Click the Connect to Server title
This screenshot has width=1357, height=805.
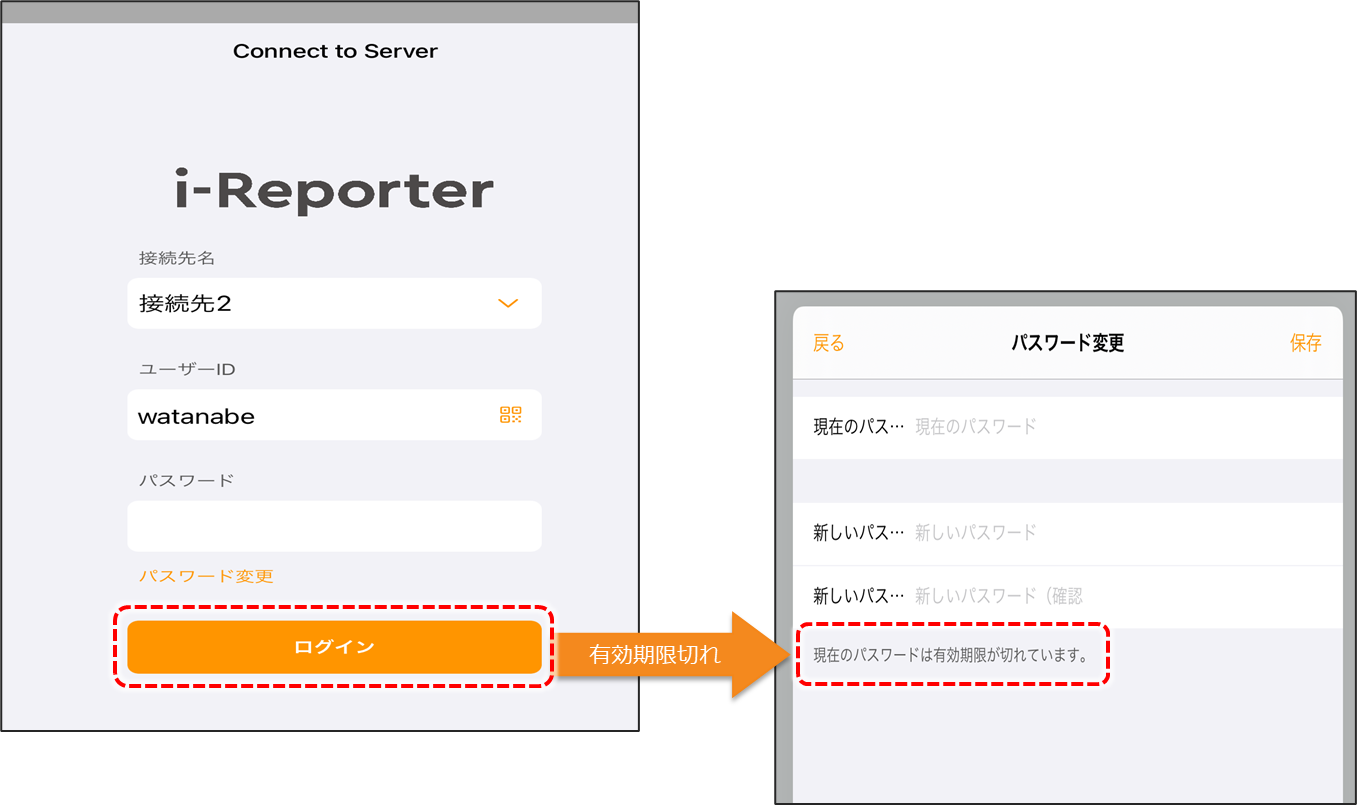pyautogui.click(x=335, y=51)
